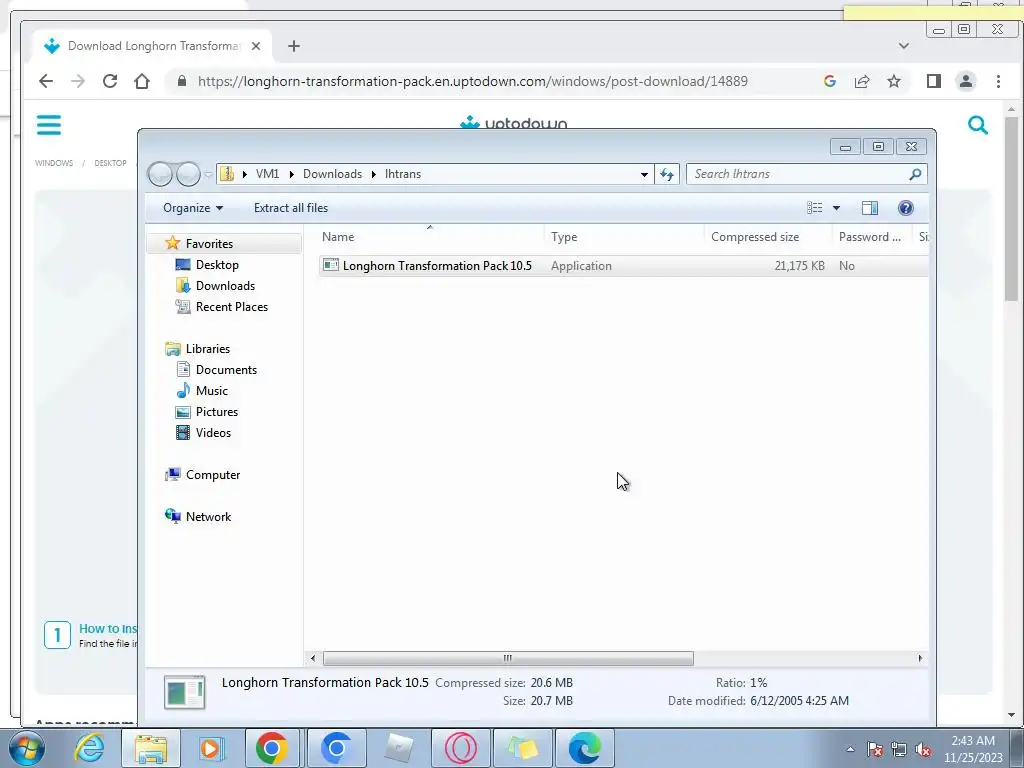Expand Chrome tab search chevron
Image resolution: width=1024 pixels, height=768 pixels.
click(x=904, y=46)
